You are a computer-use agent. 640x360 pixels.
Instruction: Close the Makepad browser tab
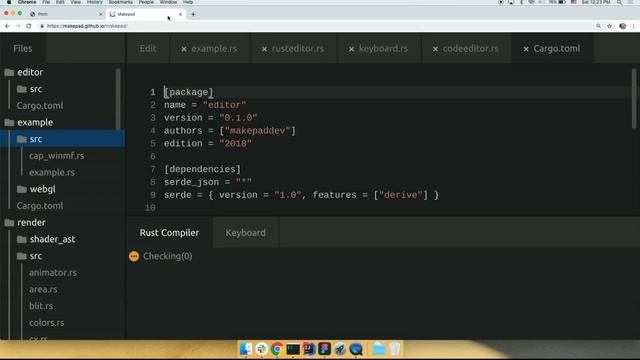coord(180,14)
